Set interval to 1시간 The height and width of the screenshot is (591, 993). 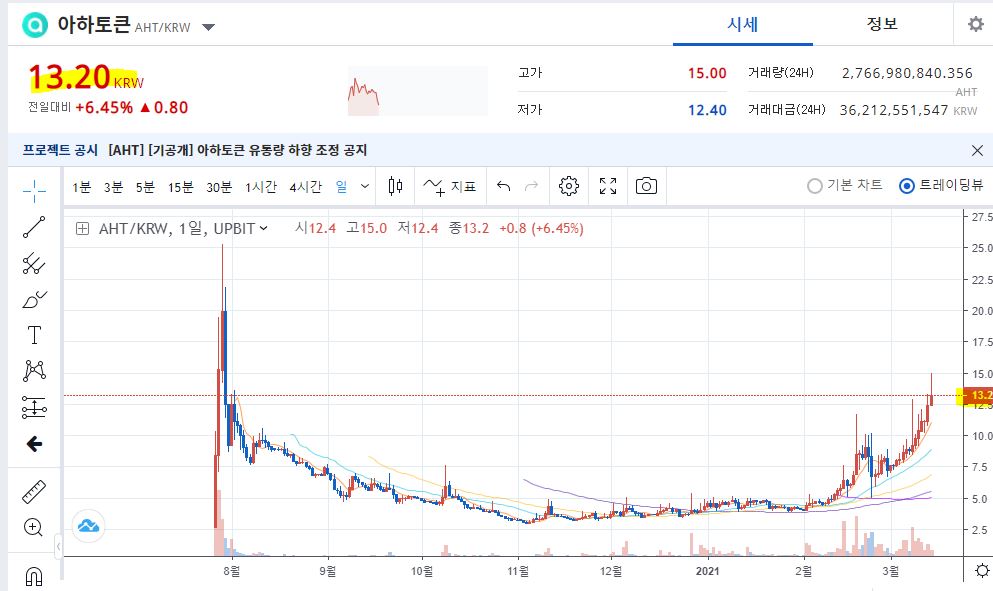point(261,187)
